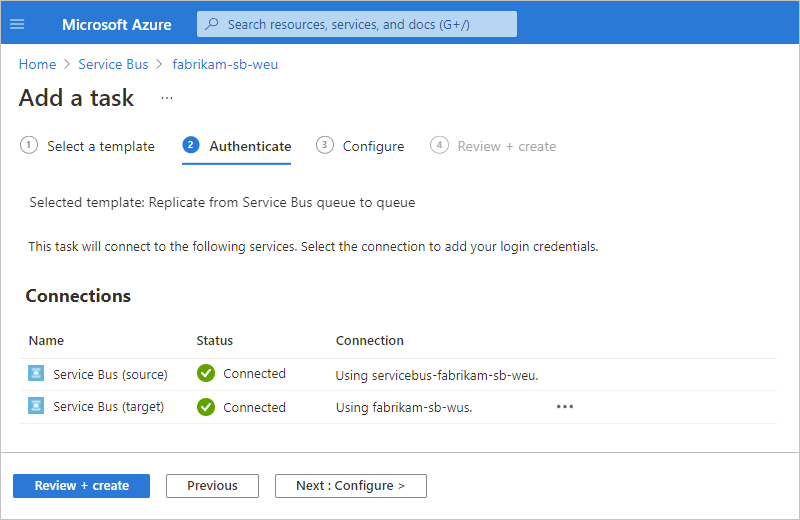Select the Authenticate step tab

(249, 146)
